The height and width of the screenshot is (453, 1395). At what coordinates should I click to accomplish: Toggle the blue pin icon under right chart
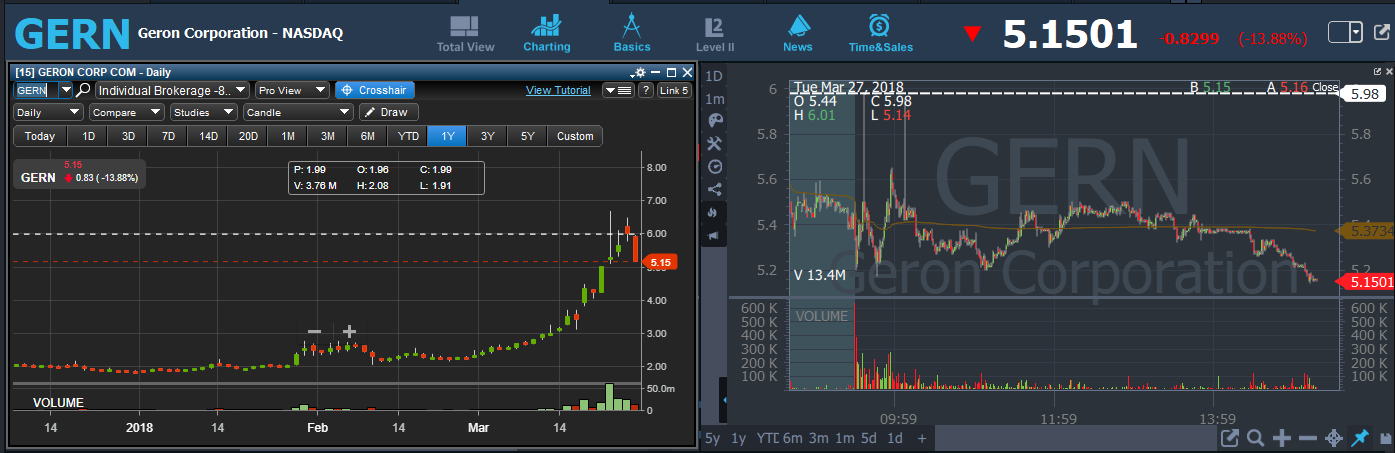tap(1359, 438)
